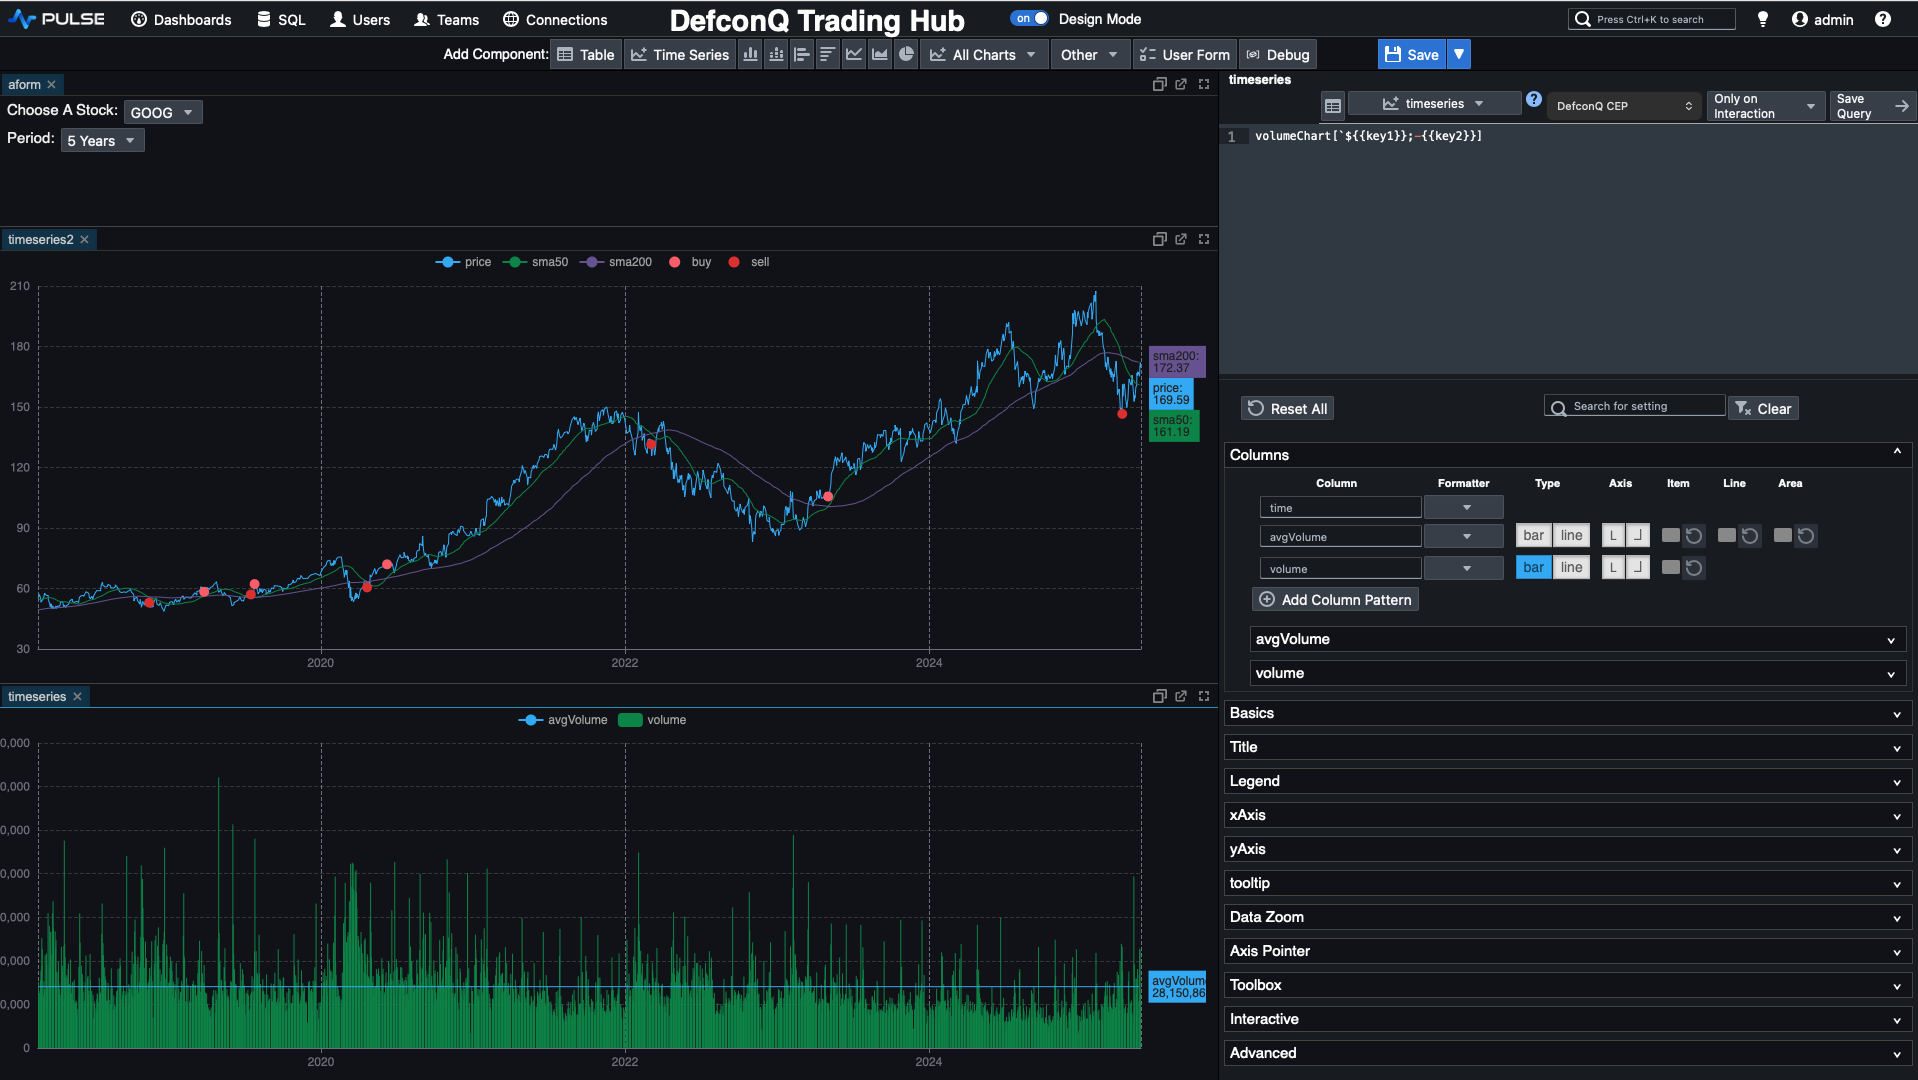The image size is (1918, 1080).
Task: Click the Add Column Pattern button
Action: tap(1334, 599)
